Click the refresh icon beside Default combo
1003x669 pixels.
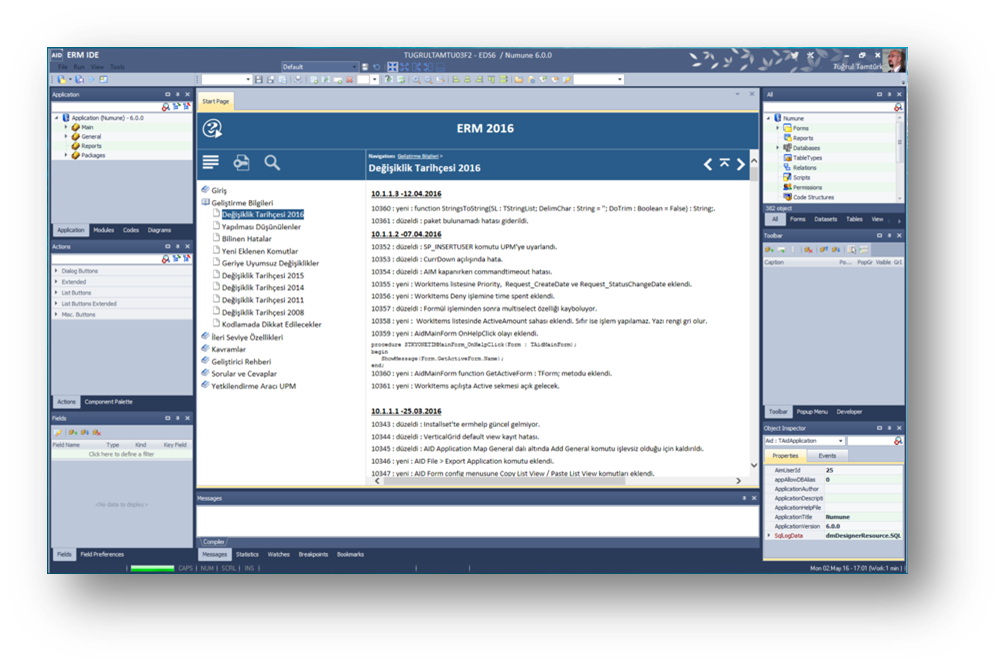pos(377,67)
